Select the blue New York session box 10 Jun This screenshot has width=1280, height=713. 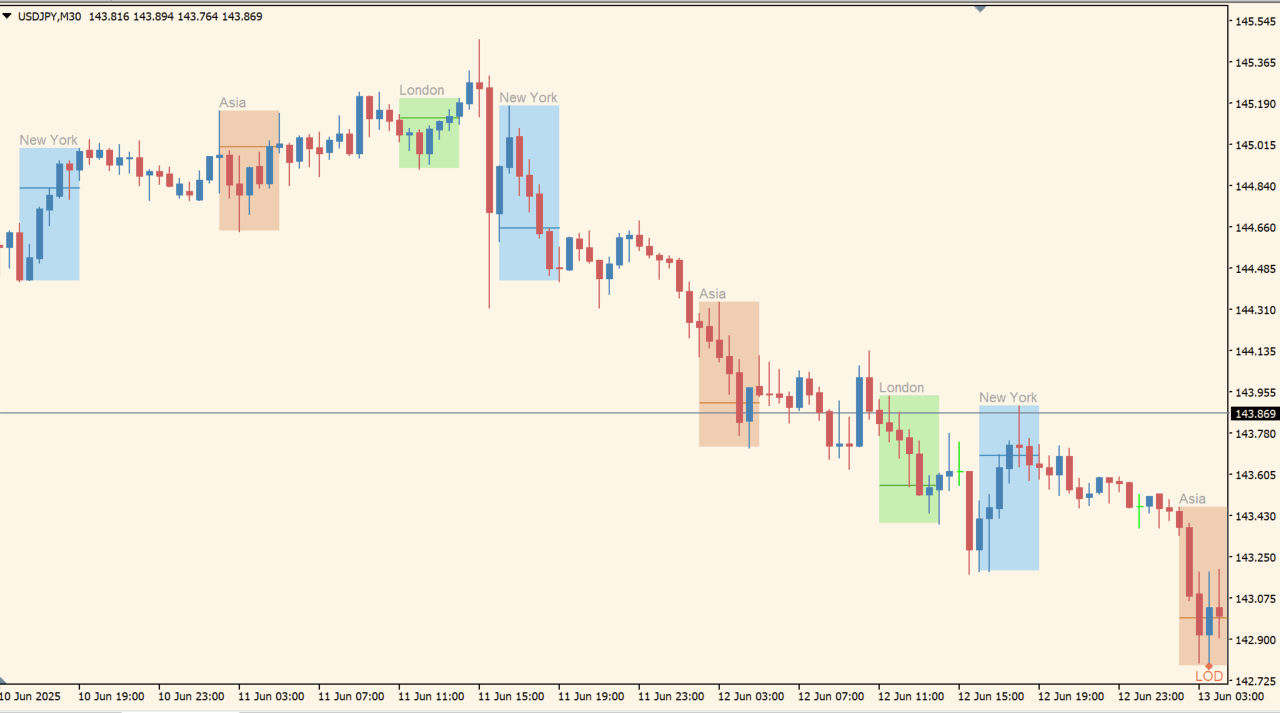pyautogui.click(x=49, y=214)
